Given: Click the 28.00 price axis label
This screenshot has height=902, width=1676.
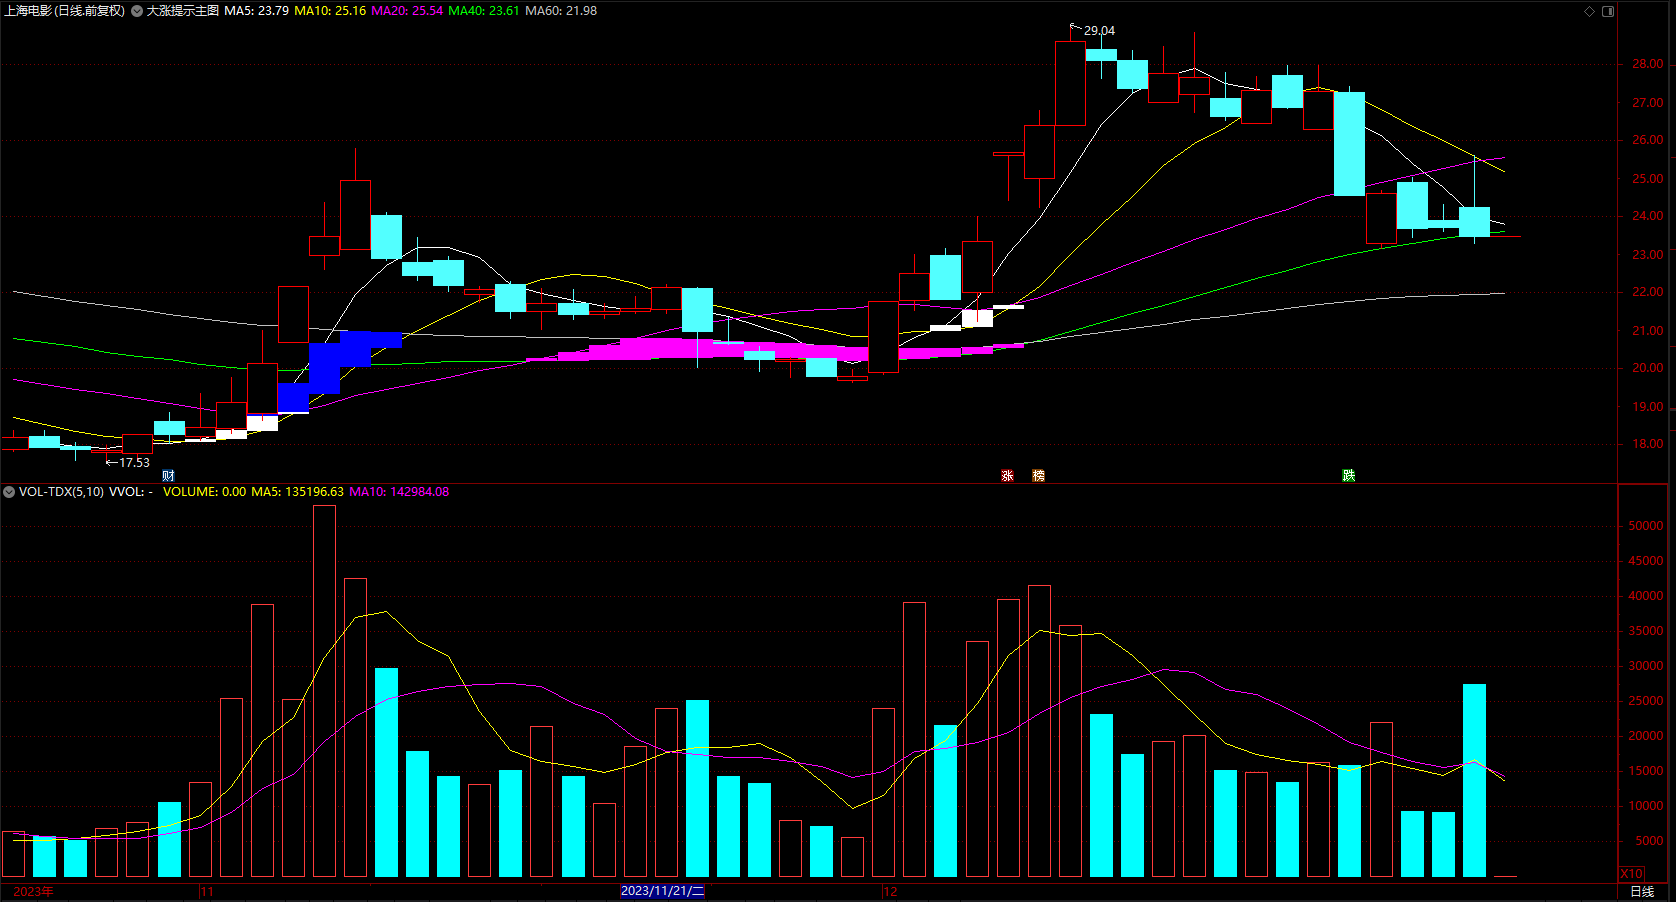Looking at the screenshot, I should point(1648,64).
